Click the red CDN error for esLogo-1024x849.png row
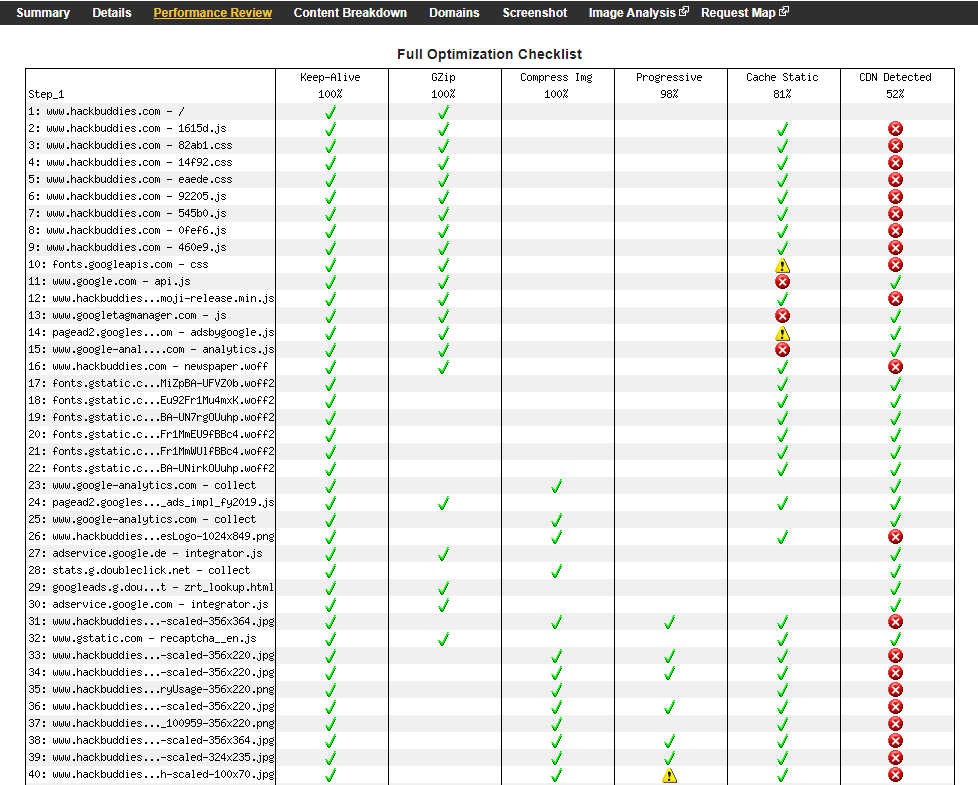 [x=895, y=537]
